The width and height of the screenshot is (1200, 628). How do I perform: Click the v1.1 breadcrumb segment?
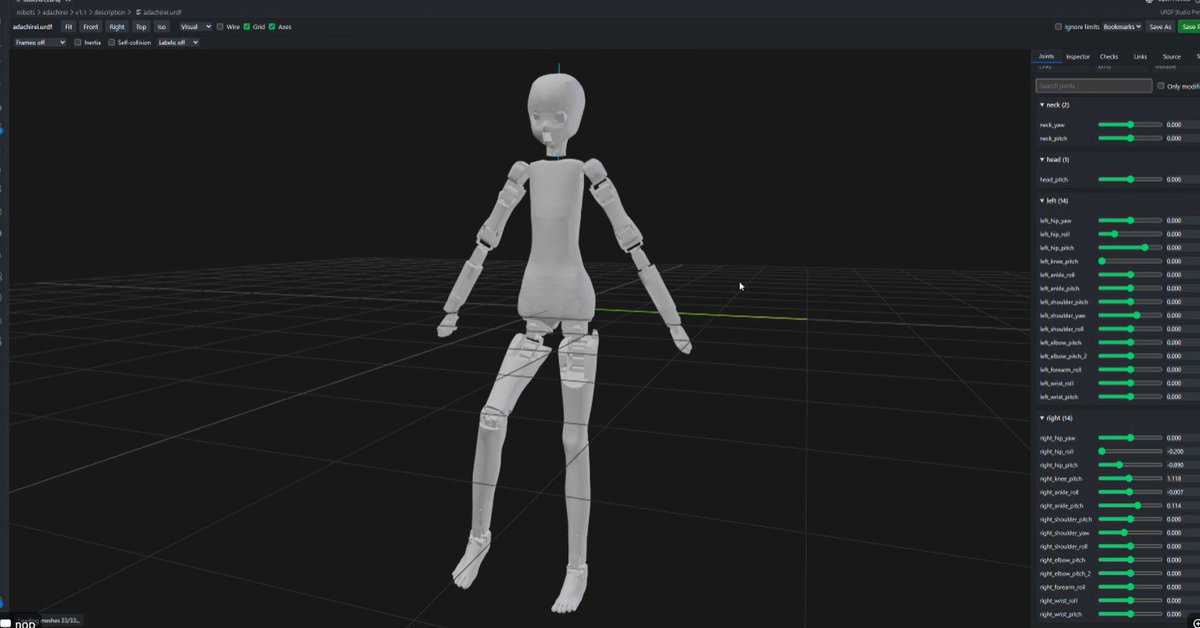click(82, 12)
